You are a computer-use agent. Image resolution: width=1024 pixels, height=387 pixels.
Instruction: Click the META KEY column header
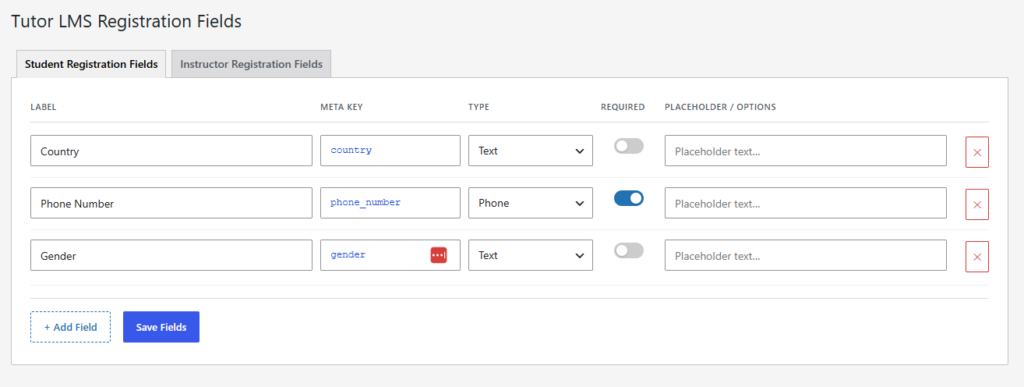click(x=342, y=107)
